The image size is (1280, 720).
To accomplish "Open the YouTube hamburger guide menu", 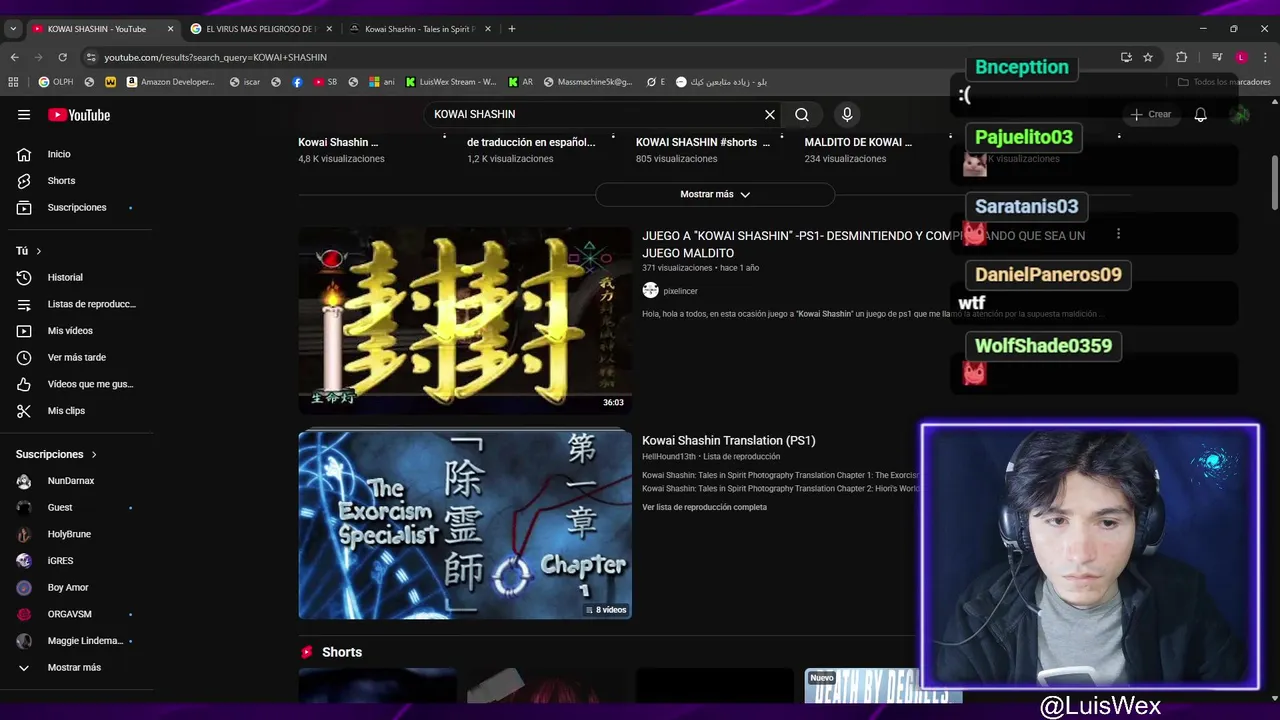I will tap(24, 115).
